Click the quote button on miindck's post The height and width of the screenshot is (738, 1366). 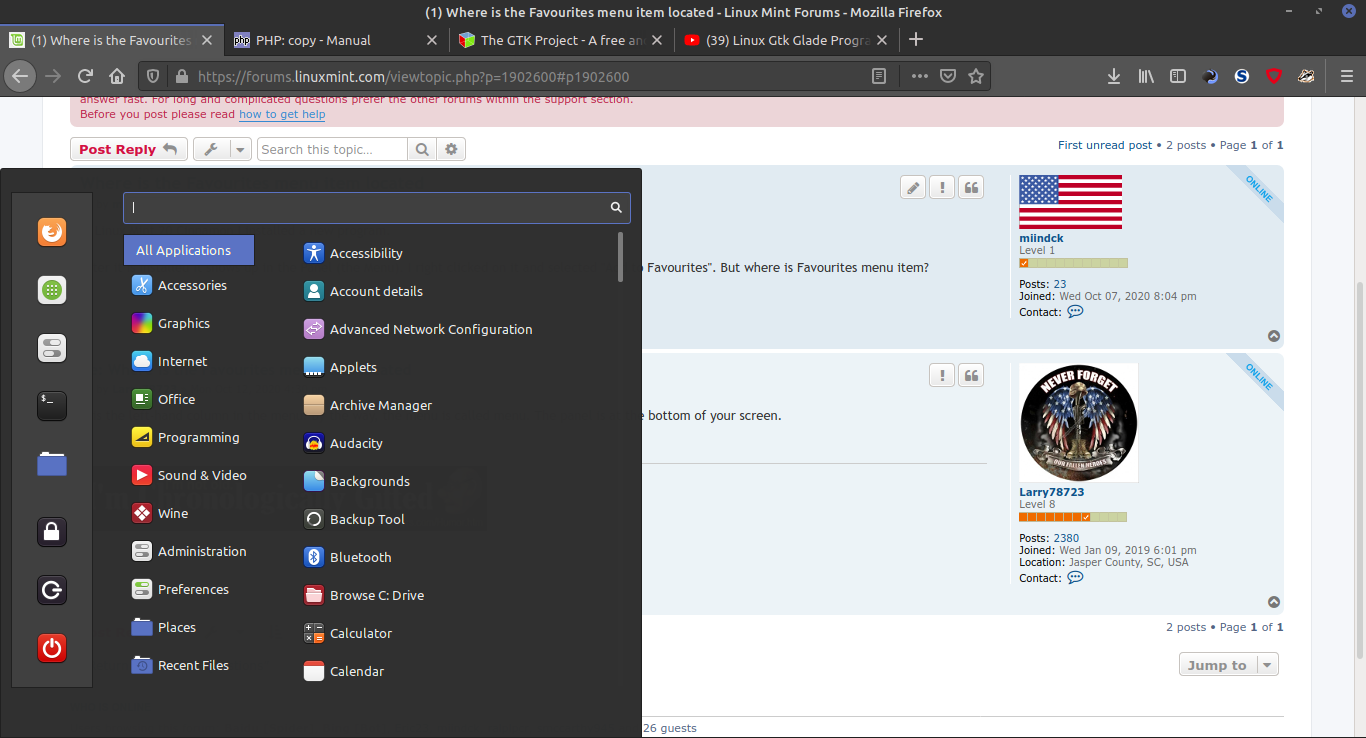click(971, 187)
